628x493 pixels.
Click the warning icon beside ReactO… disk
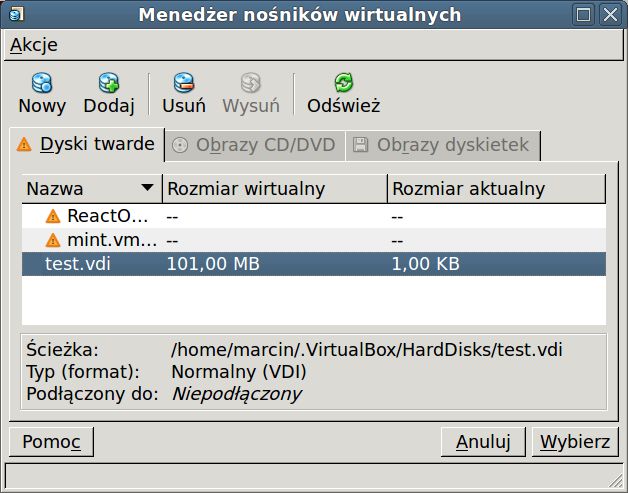click(x=53, y=216)
